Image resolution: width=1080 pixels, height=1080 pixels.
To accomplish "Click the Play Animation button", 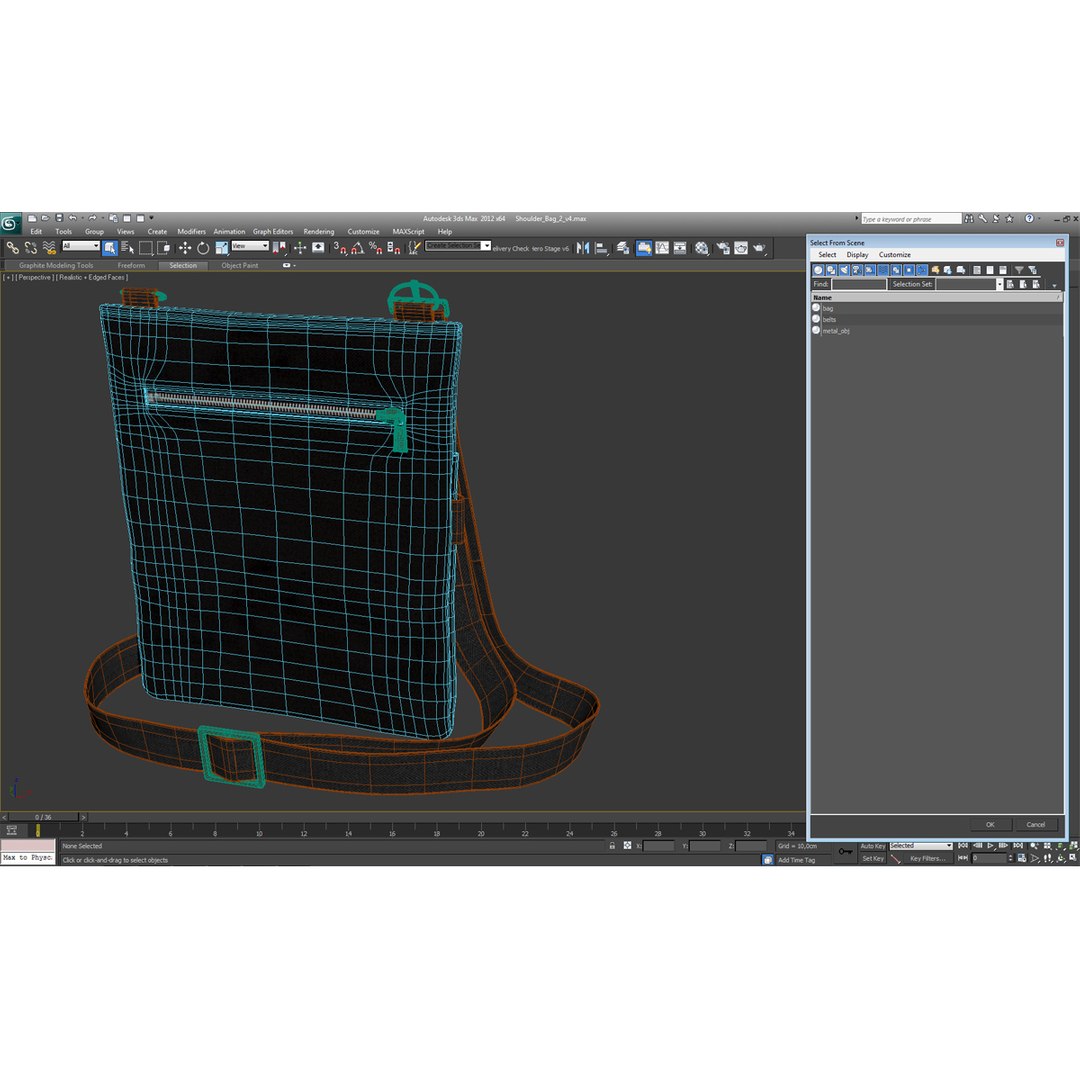I will pyautogui.click(x=990, y=846).
